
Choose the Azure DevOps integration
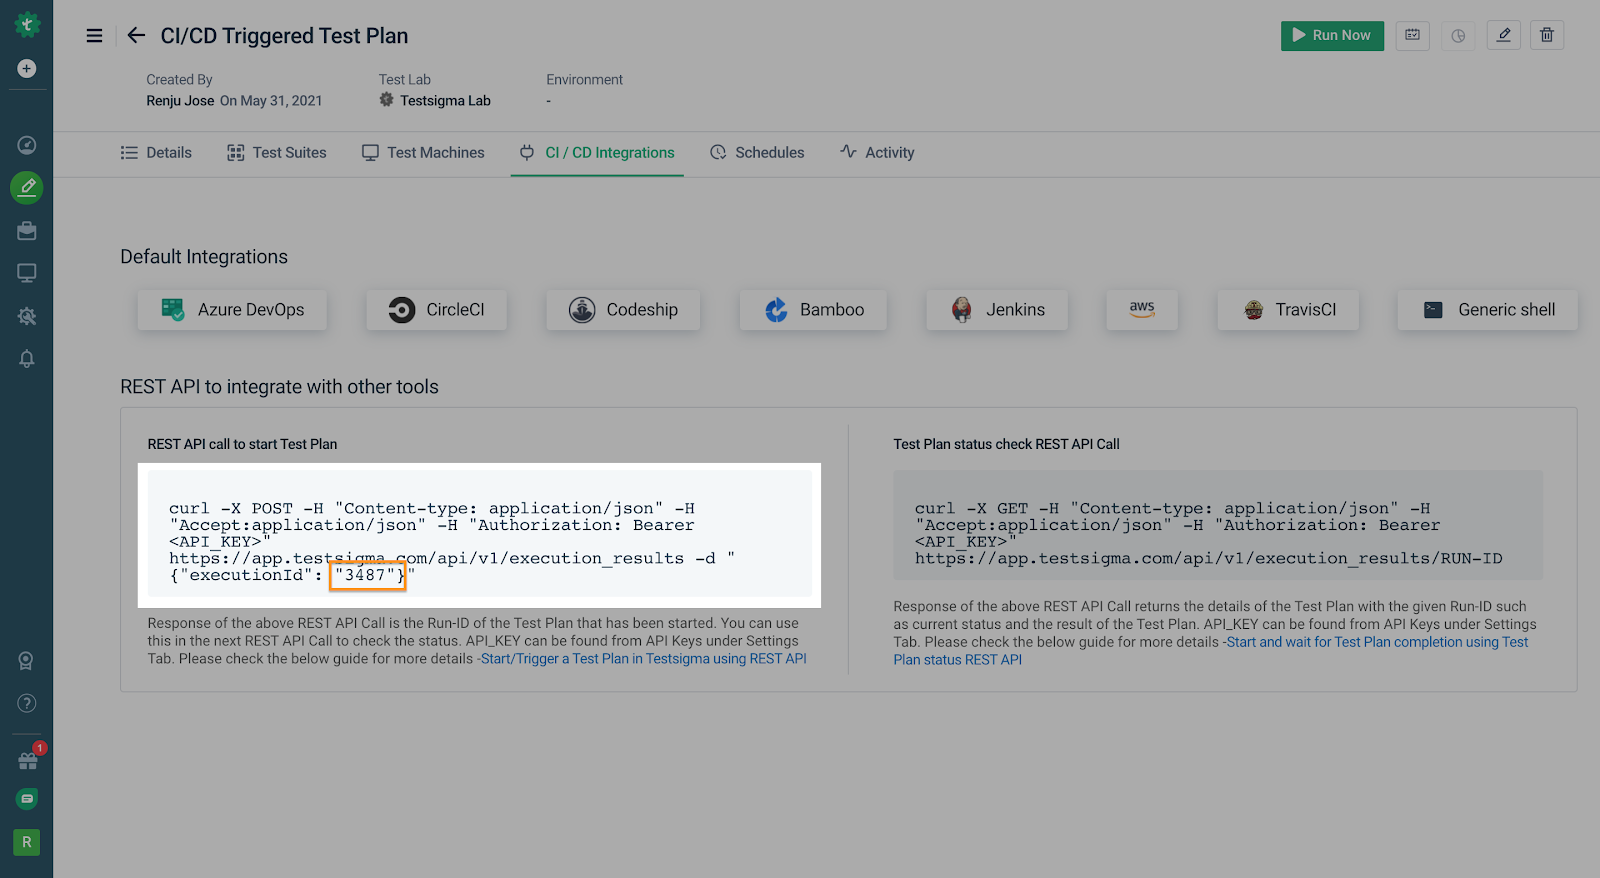click(232, 310)
